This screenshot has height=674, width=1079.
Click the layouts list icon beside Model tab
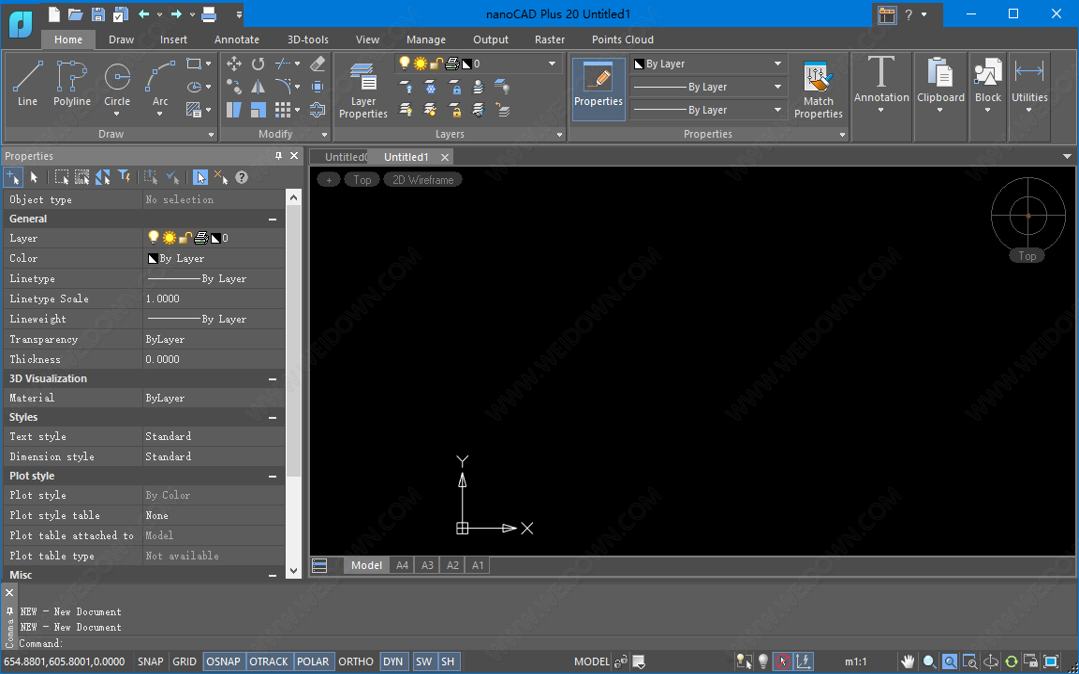[319, 566]
